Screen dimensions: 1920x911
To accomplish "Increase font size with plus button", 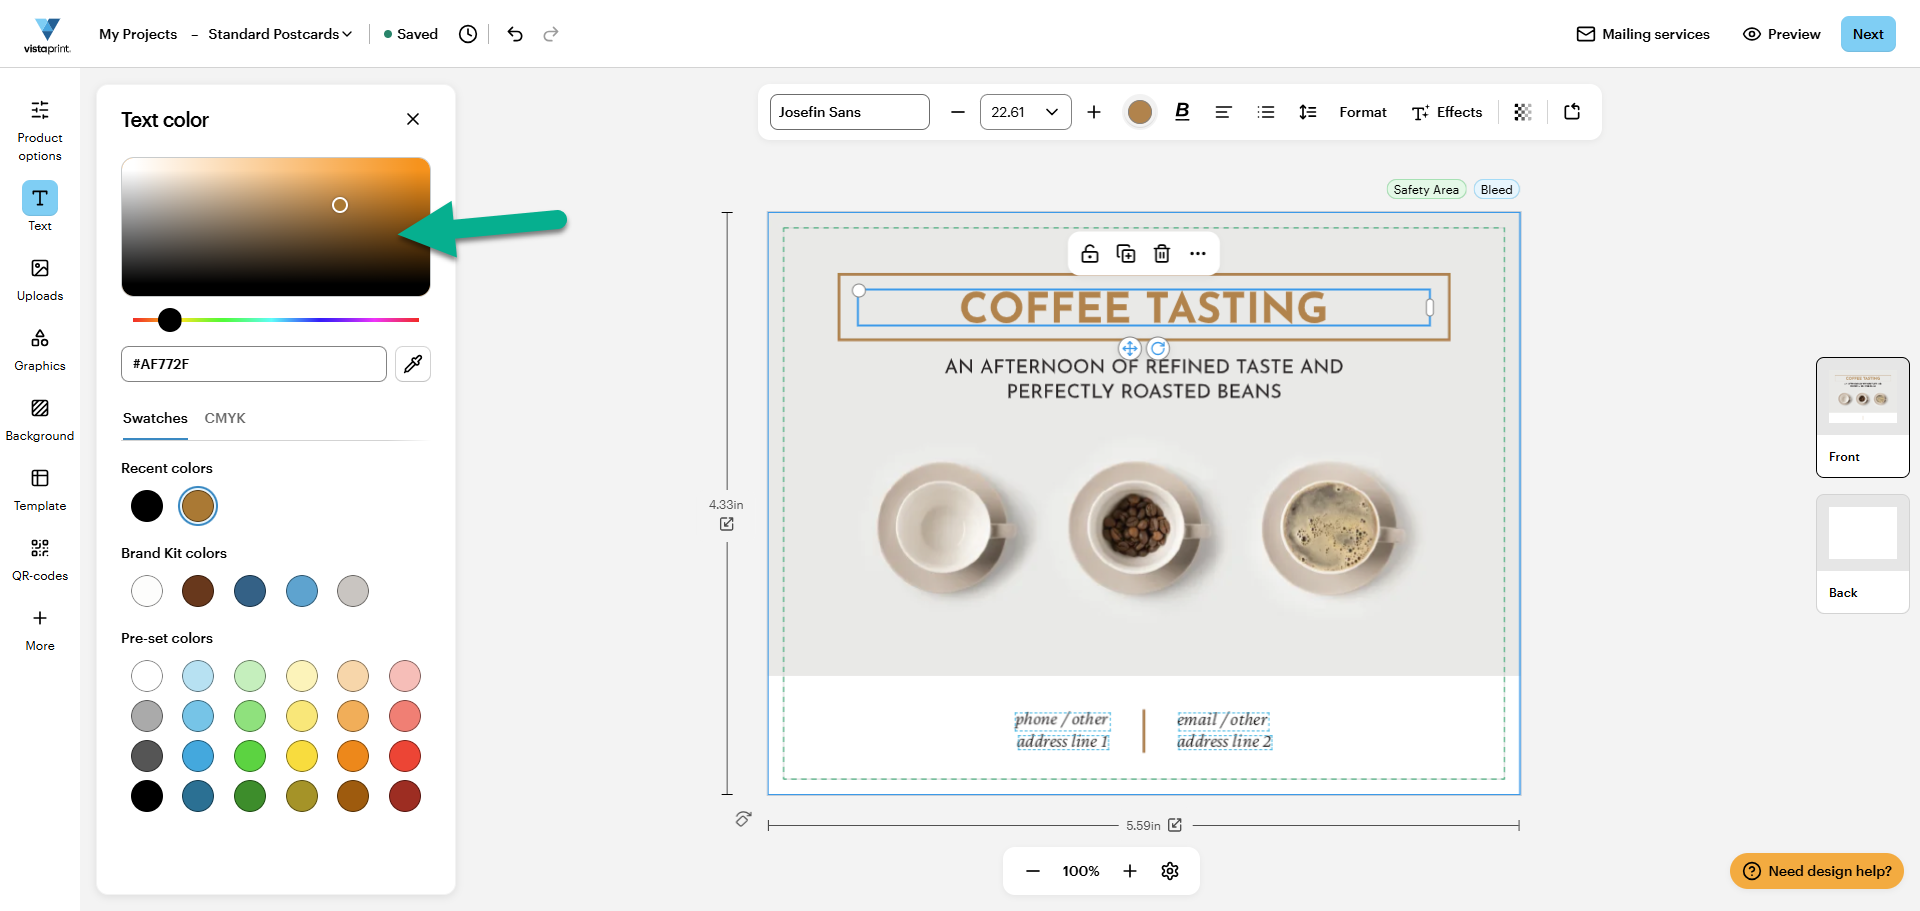I will click(x=1094, y=112).
